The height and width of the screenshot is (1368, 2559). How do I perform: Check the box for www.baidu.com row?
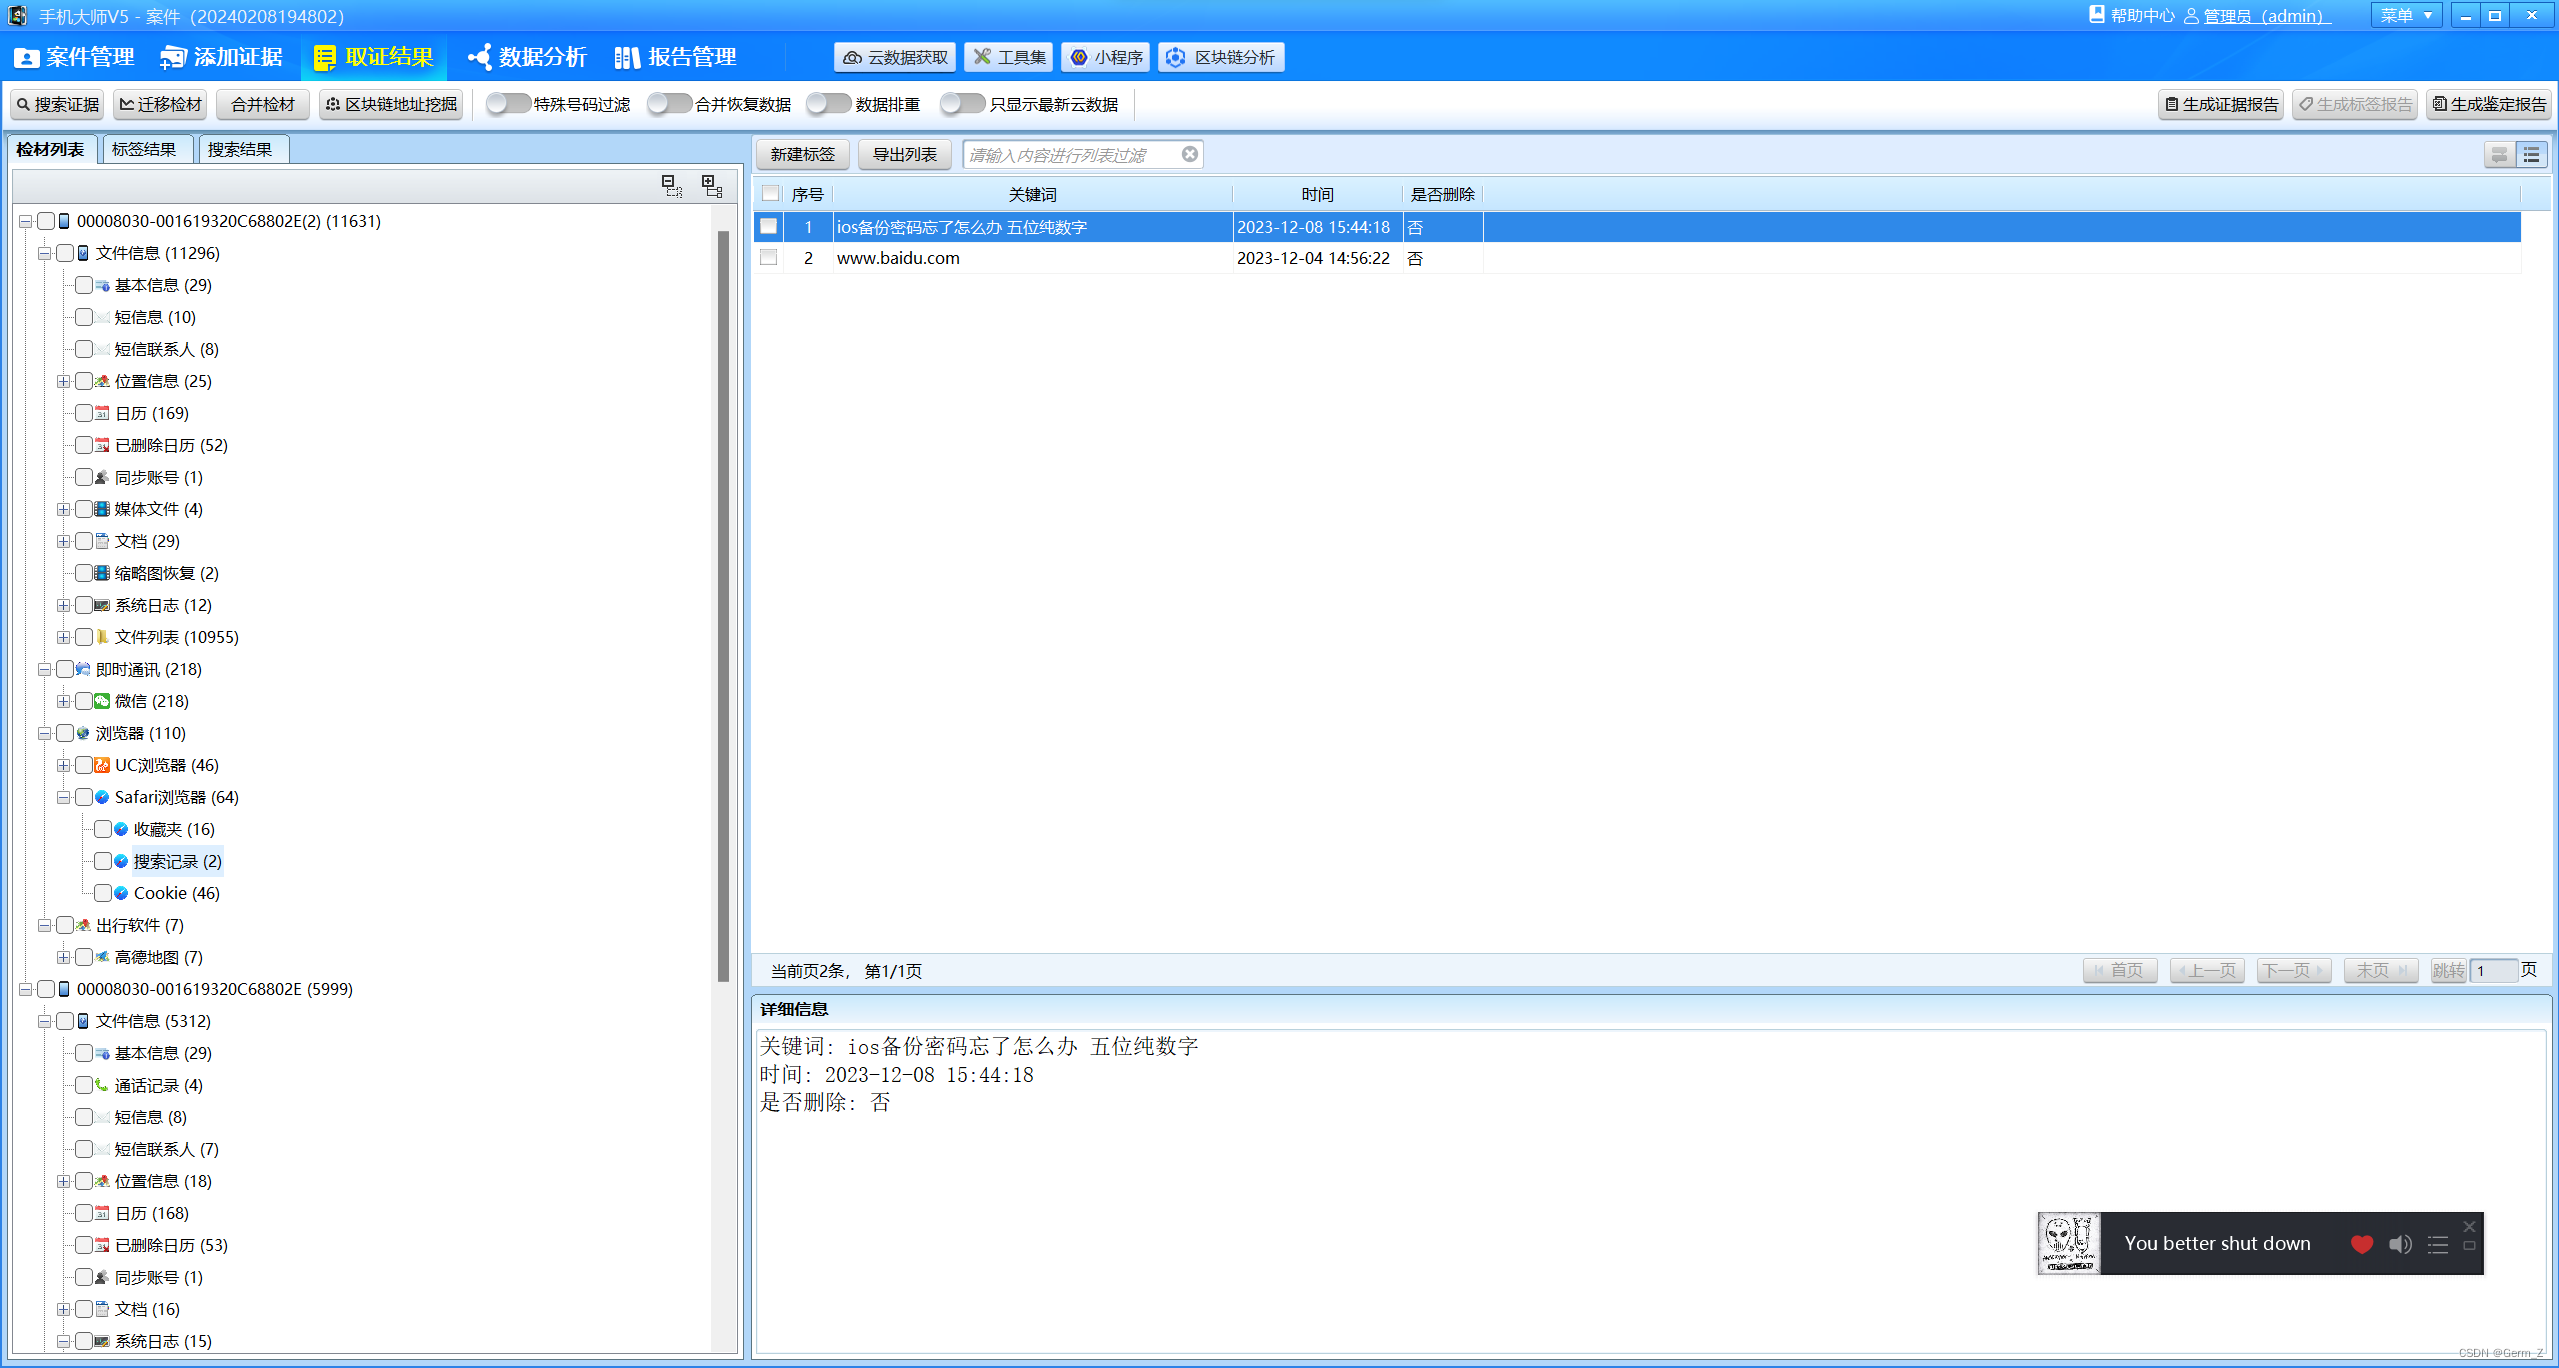(x=769, y=258)
